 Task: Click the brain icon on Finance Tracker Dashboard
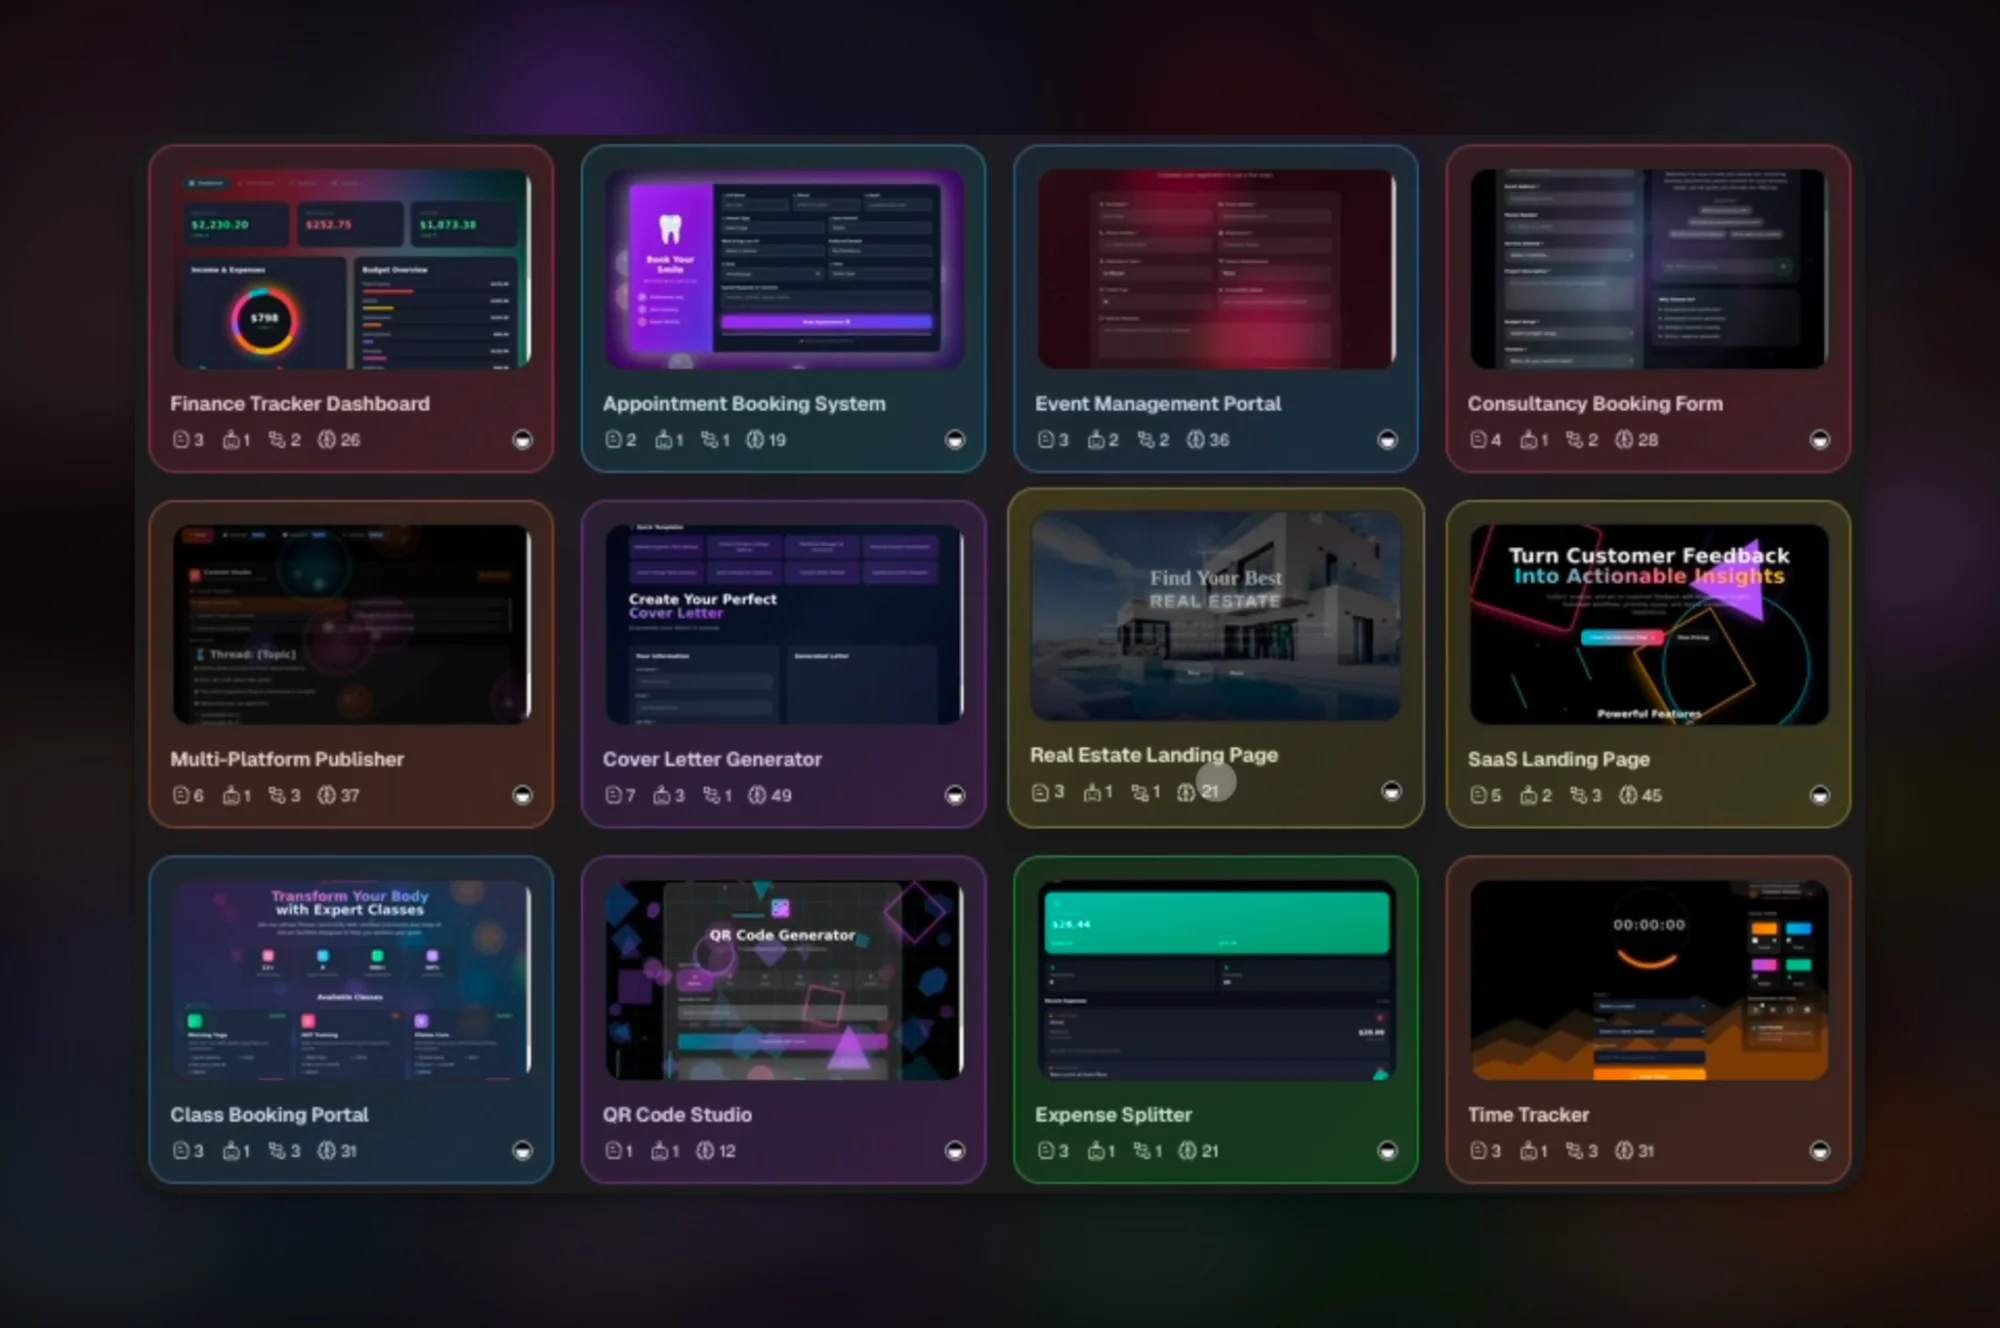[327, 440]
